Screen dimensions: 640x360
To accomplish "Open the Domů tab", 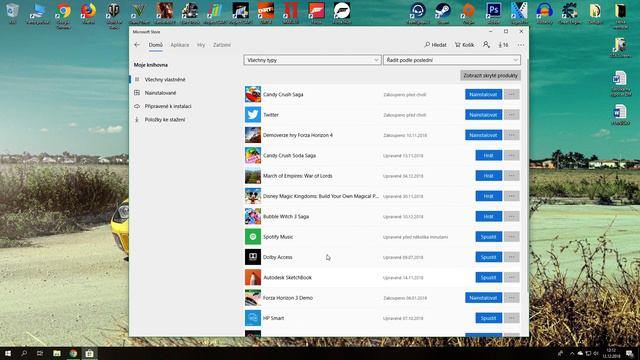I will tap(156, 45).
